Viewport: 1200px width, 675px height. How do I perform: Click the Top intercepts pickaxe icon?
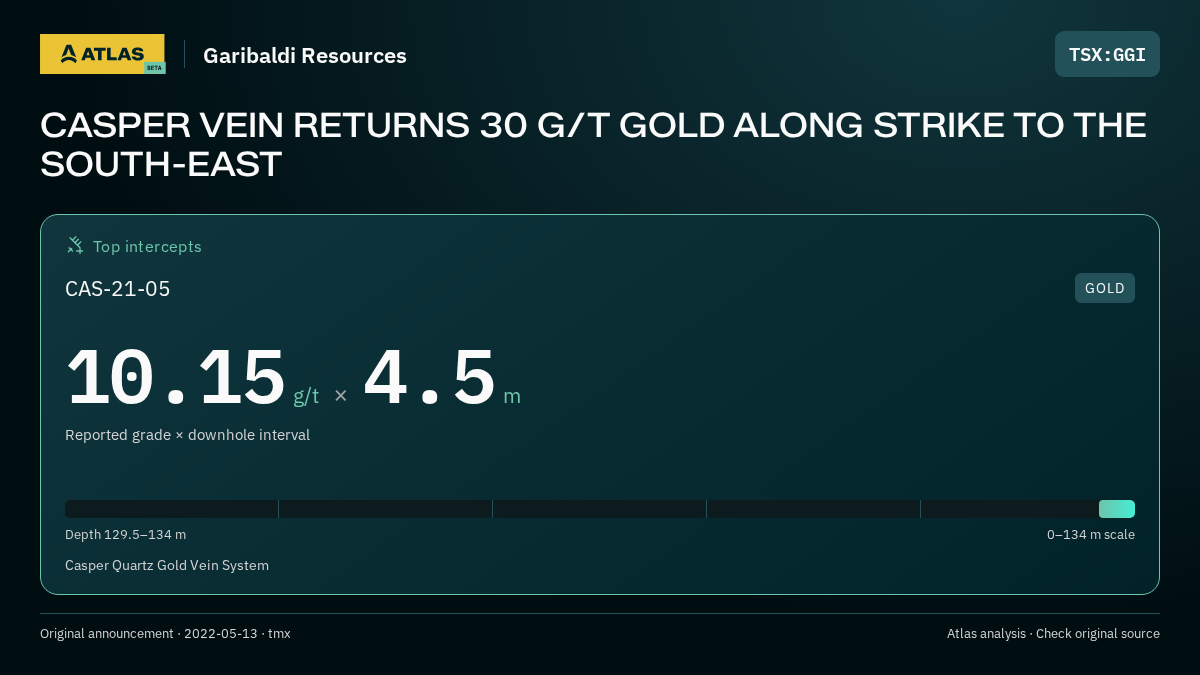[x=75, y=245]
